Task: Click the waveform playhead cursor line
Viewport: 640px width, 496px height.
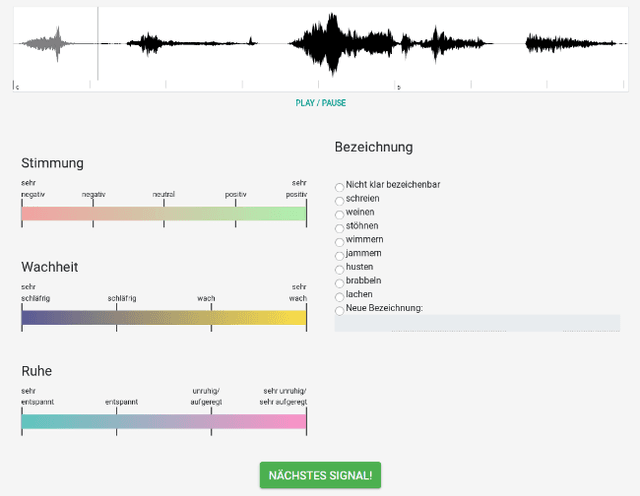Action: pyautogui.click(x=98, y=43)
